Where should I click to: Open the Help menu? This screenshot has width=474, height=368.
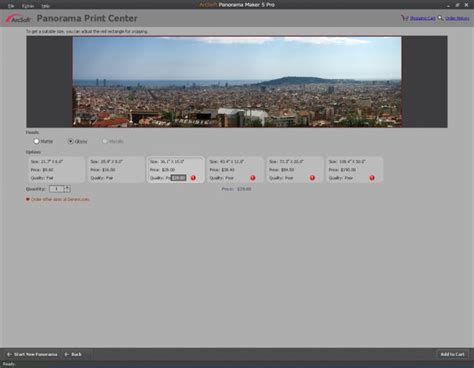click(45, 6)
